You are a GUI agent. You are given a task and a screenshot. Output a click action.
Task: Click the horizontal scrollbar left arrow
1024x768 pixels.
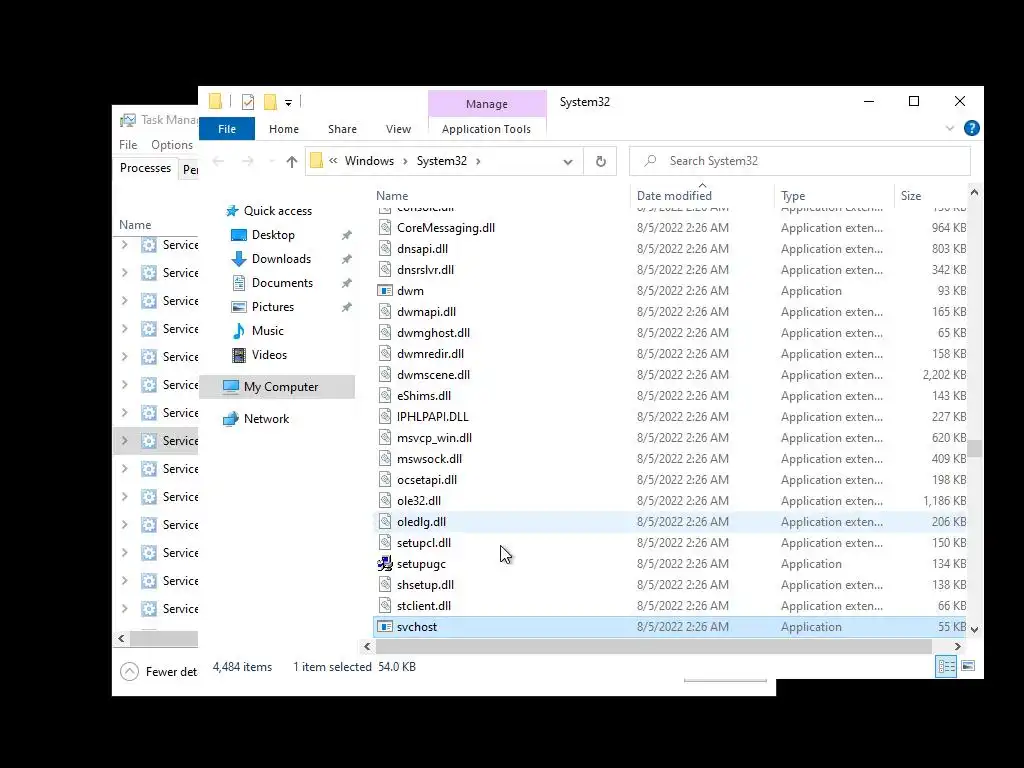(367, 647)
